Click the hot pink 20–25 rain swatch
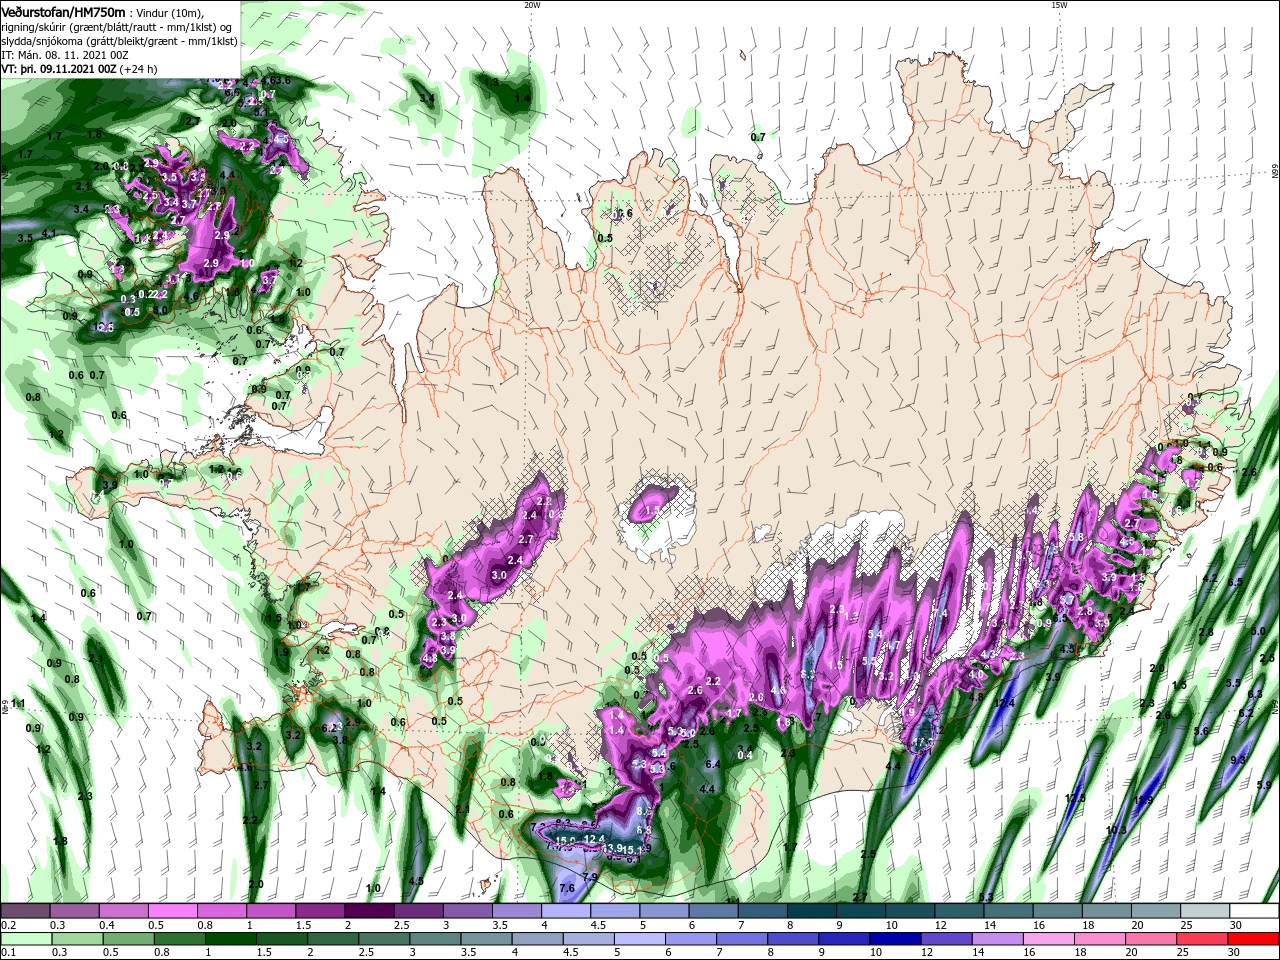Image resolution: width=1280 pixels, height=960 pixels. tap(1152, 939)
